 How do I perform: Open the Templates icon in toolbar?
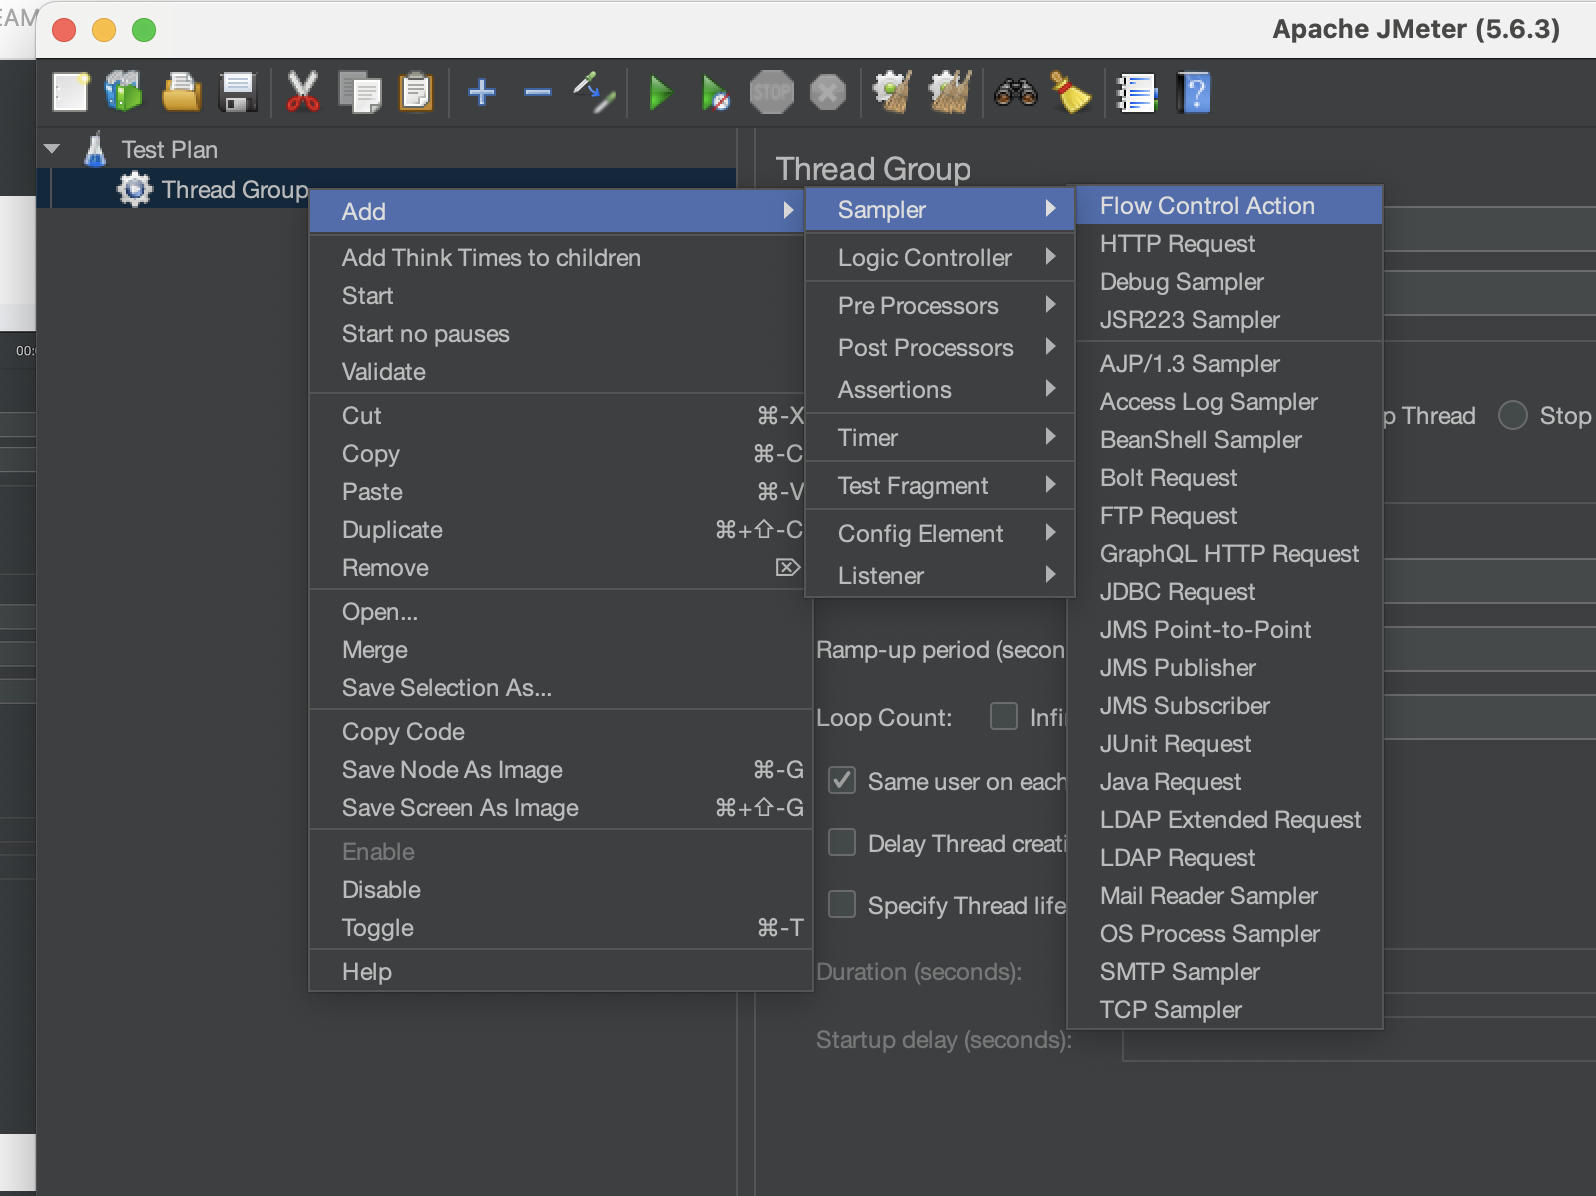124,93
